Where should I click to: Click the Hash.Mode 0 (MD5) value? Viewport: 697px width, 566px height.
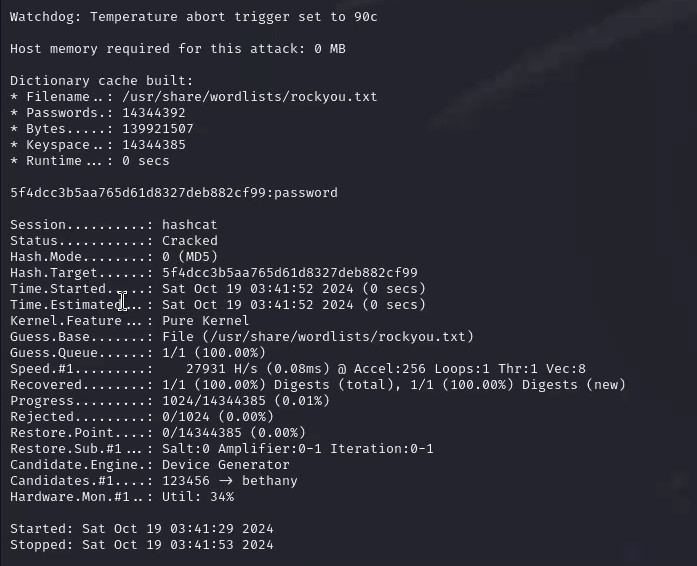190,257
